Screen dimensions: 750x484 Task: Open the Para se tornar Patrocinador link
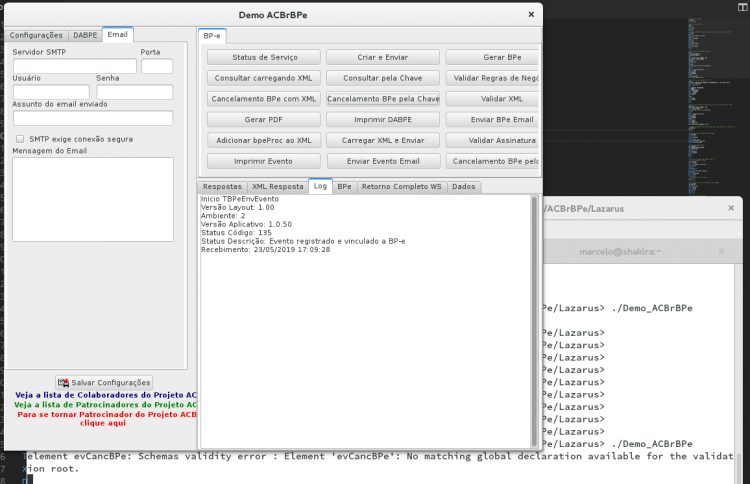[x=107, y=418]
